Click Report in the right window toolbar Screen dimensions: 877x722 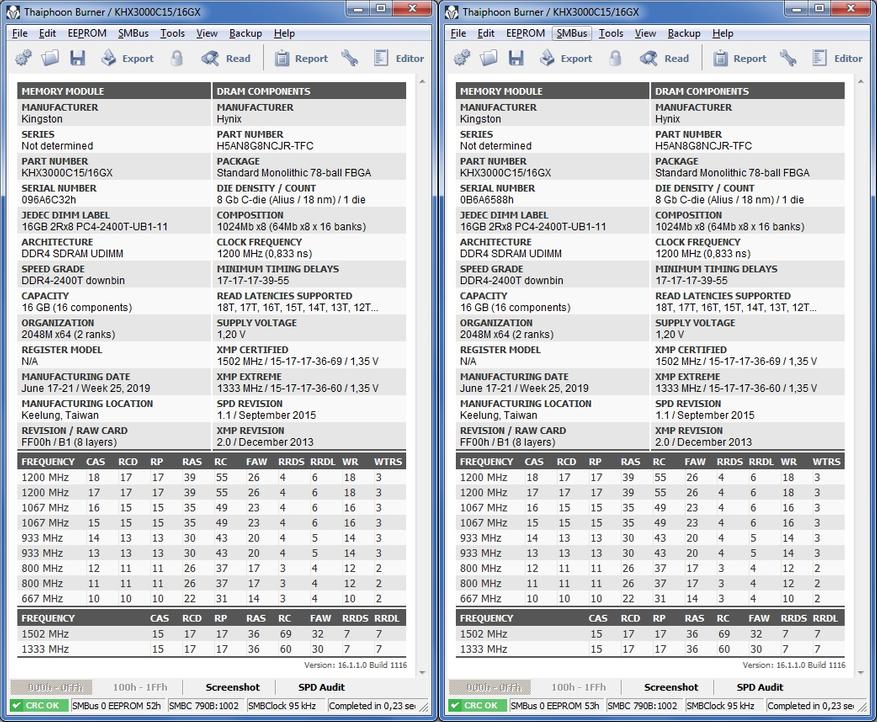(740, 58)
